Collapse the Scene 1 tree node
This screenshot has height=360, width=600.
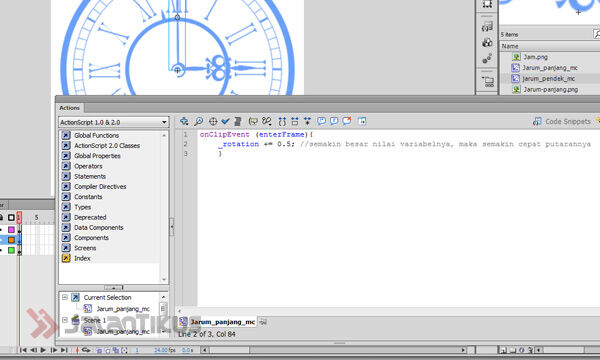tap(65, 320)
